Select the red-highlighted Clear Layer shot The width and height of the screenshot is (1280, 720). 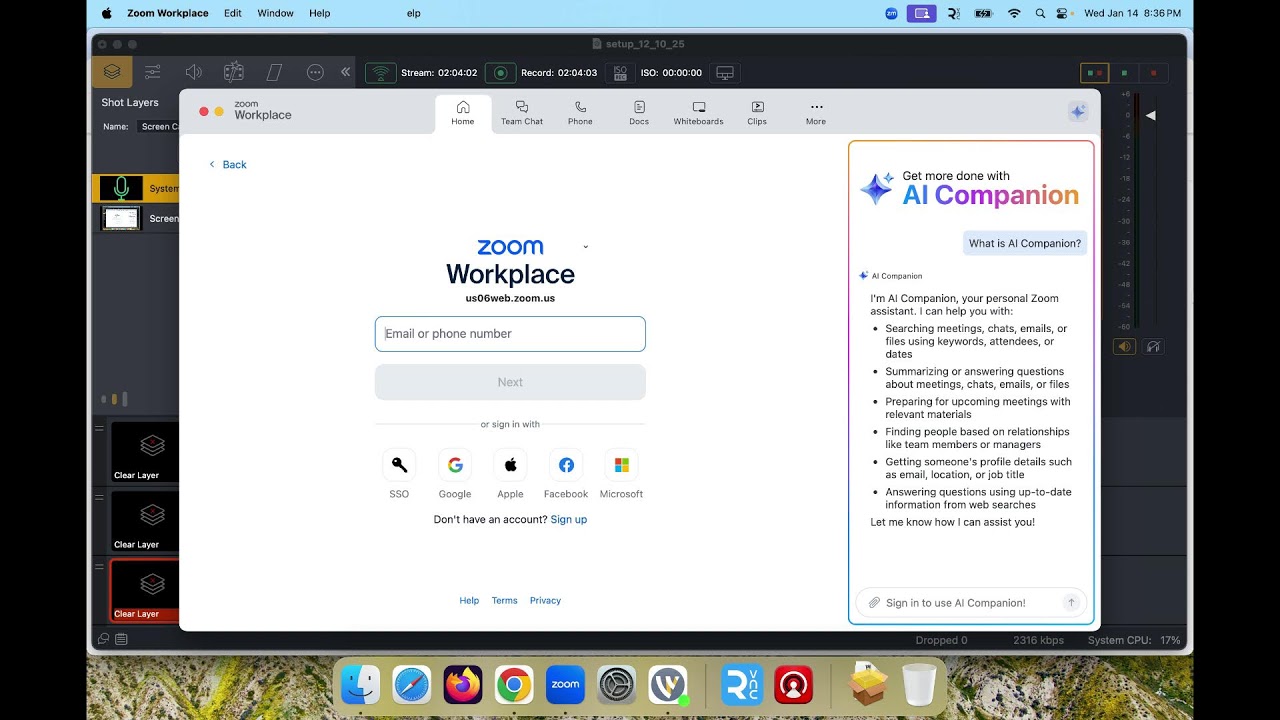(x=144, y=591)
